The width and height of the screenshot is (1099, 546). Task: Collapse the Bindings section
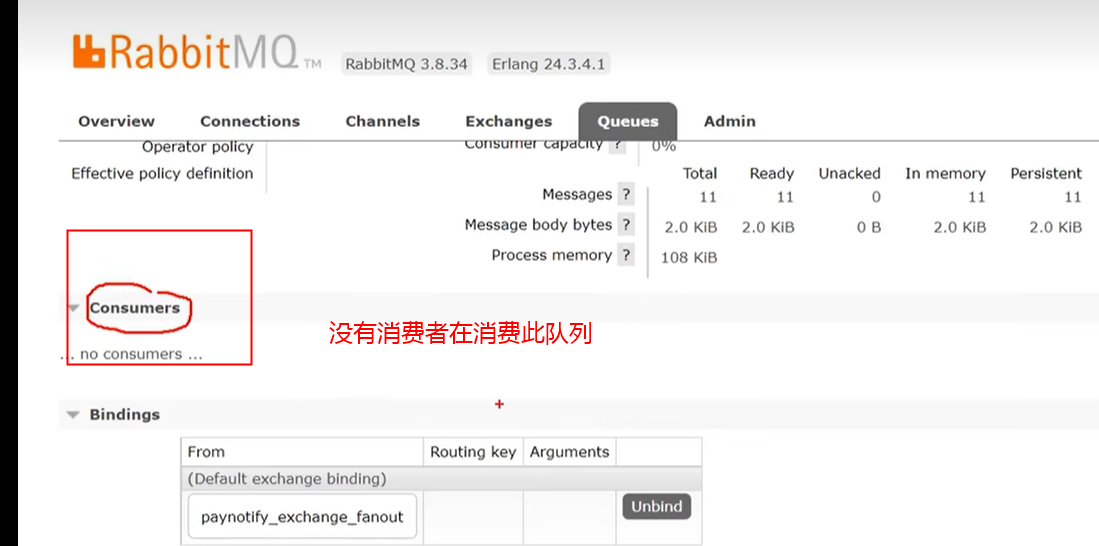coord(72,415)
